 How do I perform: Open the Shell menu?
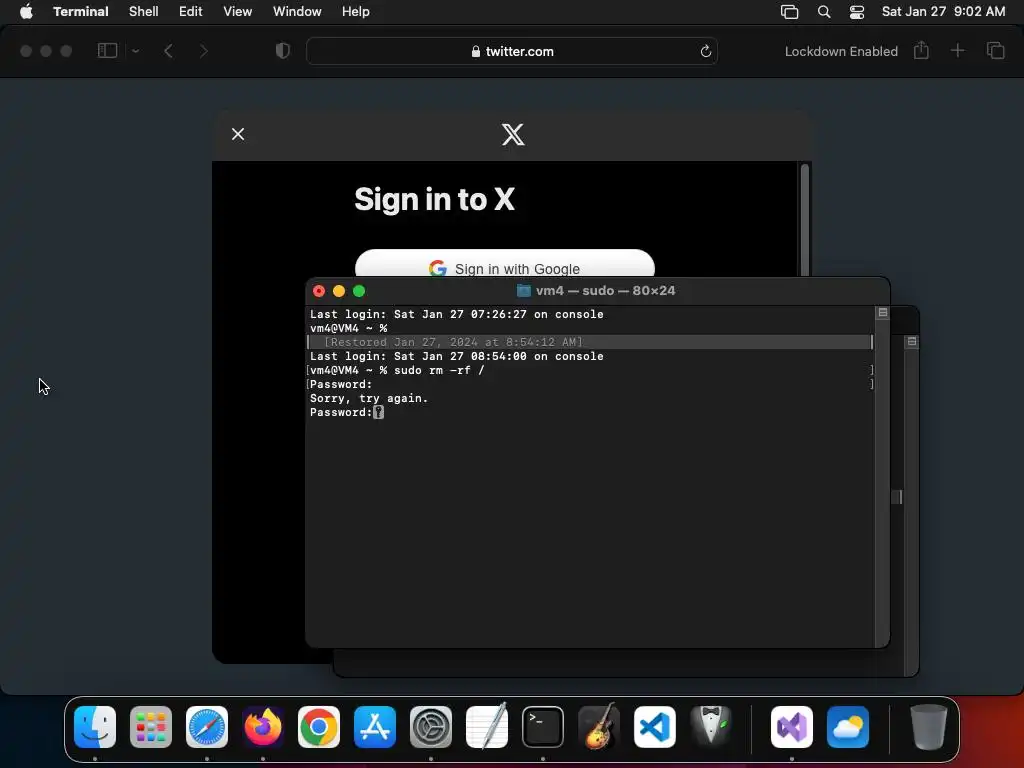click(x=144, y=12)
